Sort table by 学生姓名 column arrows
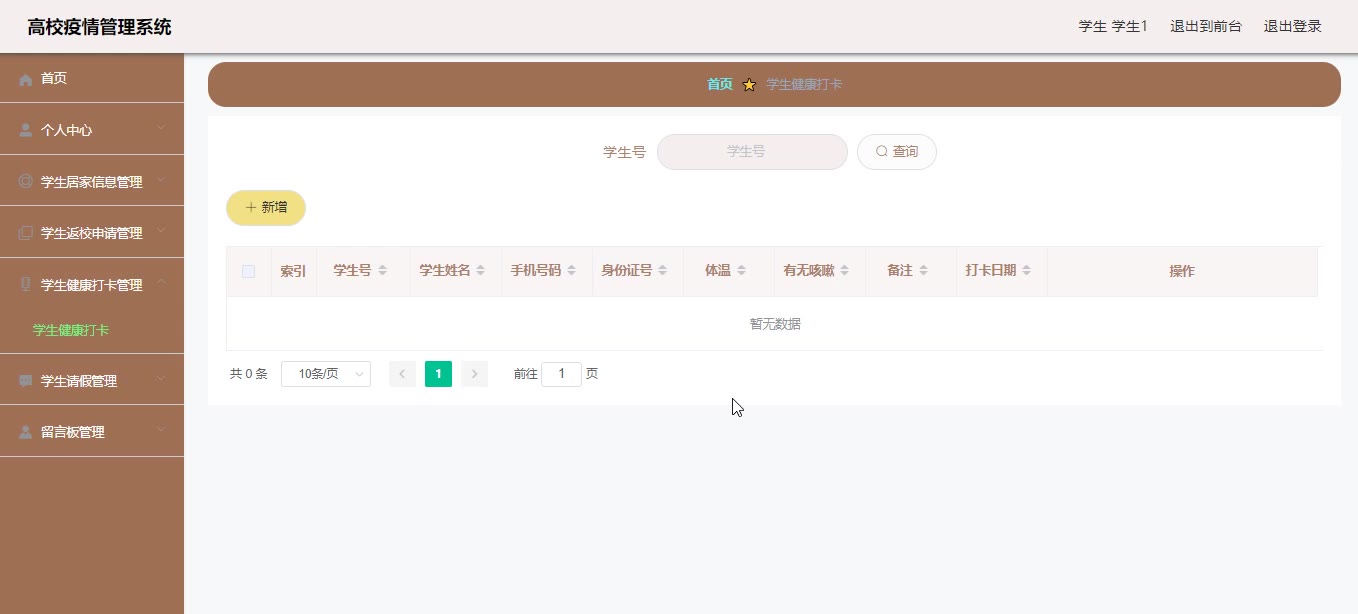The image size is (1358, 614). point(480,271)
